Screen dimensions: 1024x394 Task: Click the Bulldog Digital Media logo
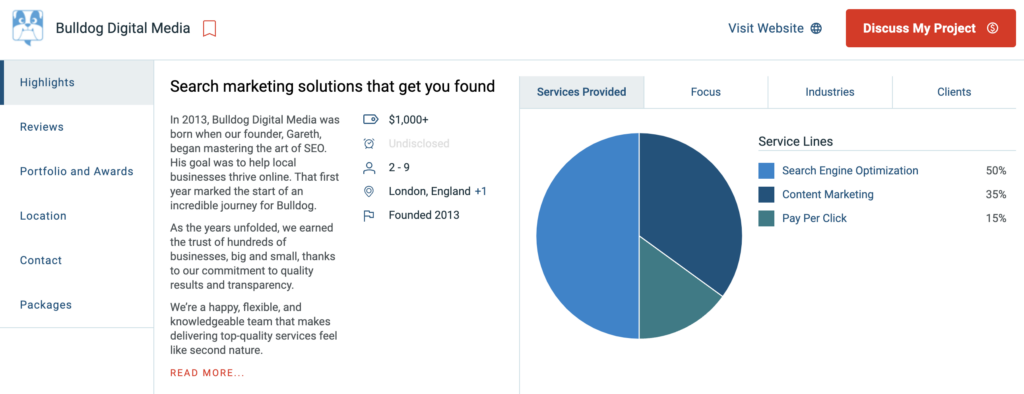tap(28, 28)
